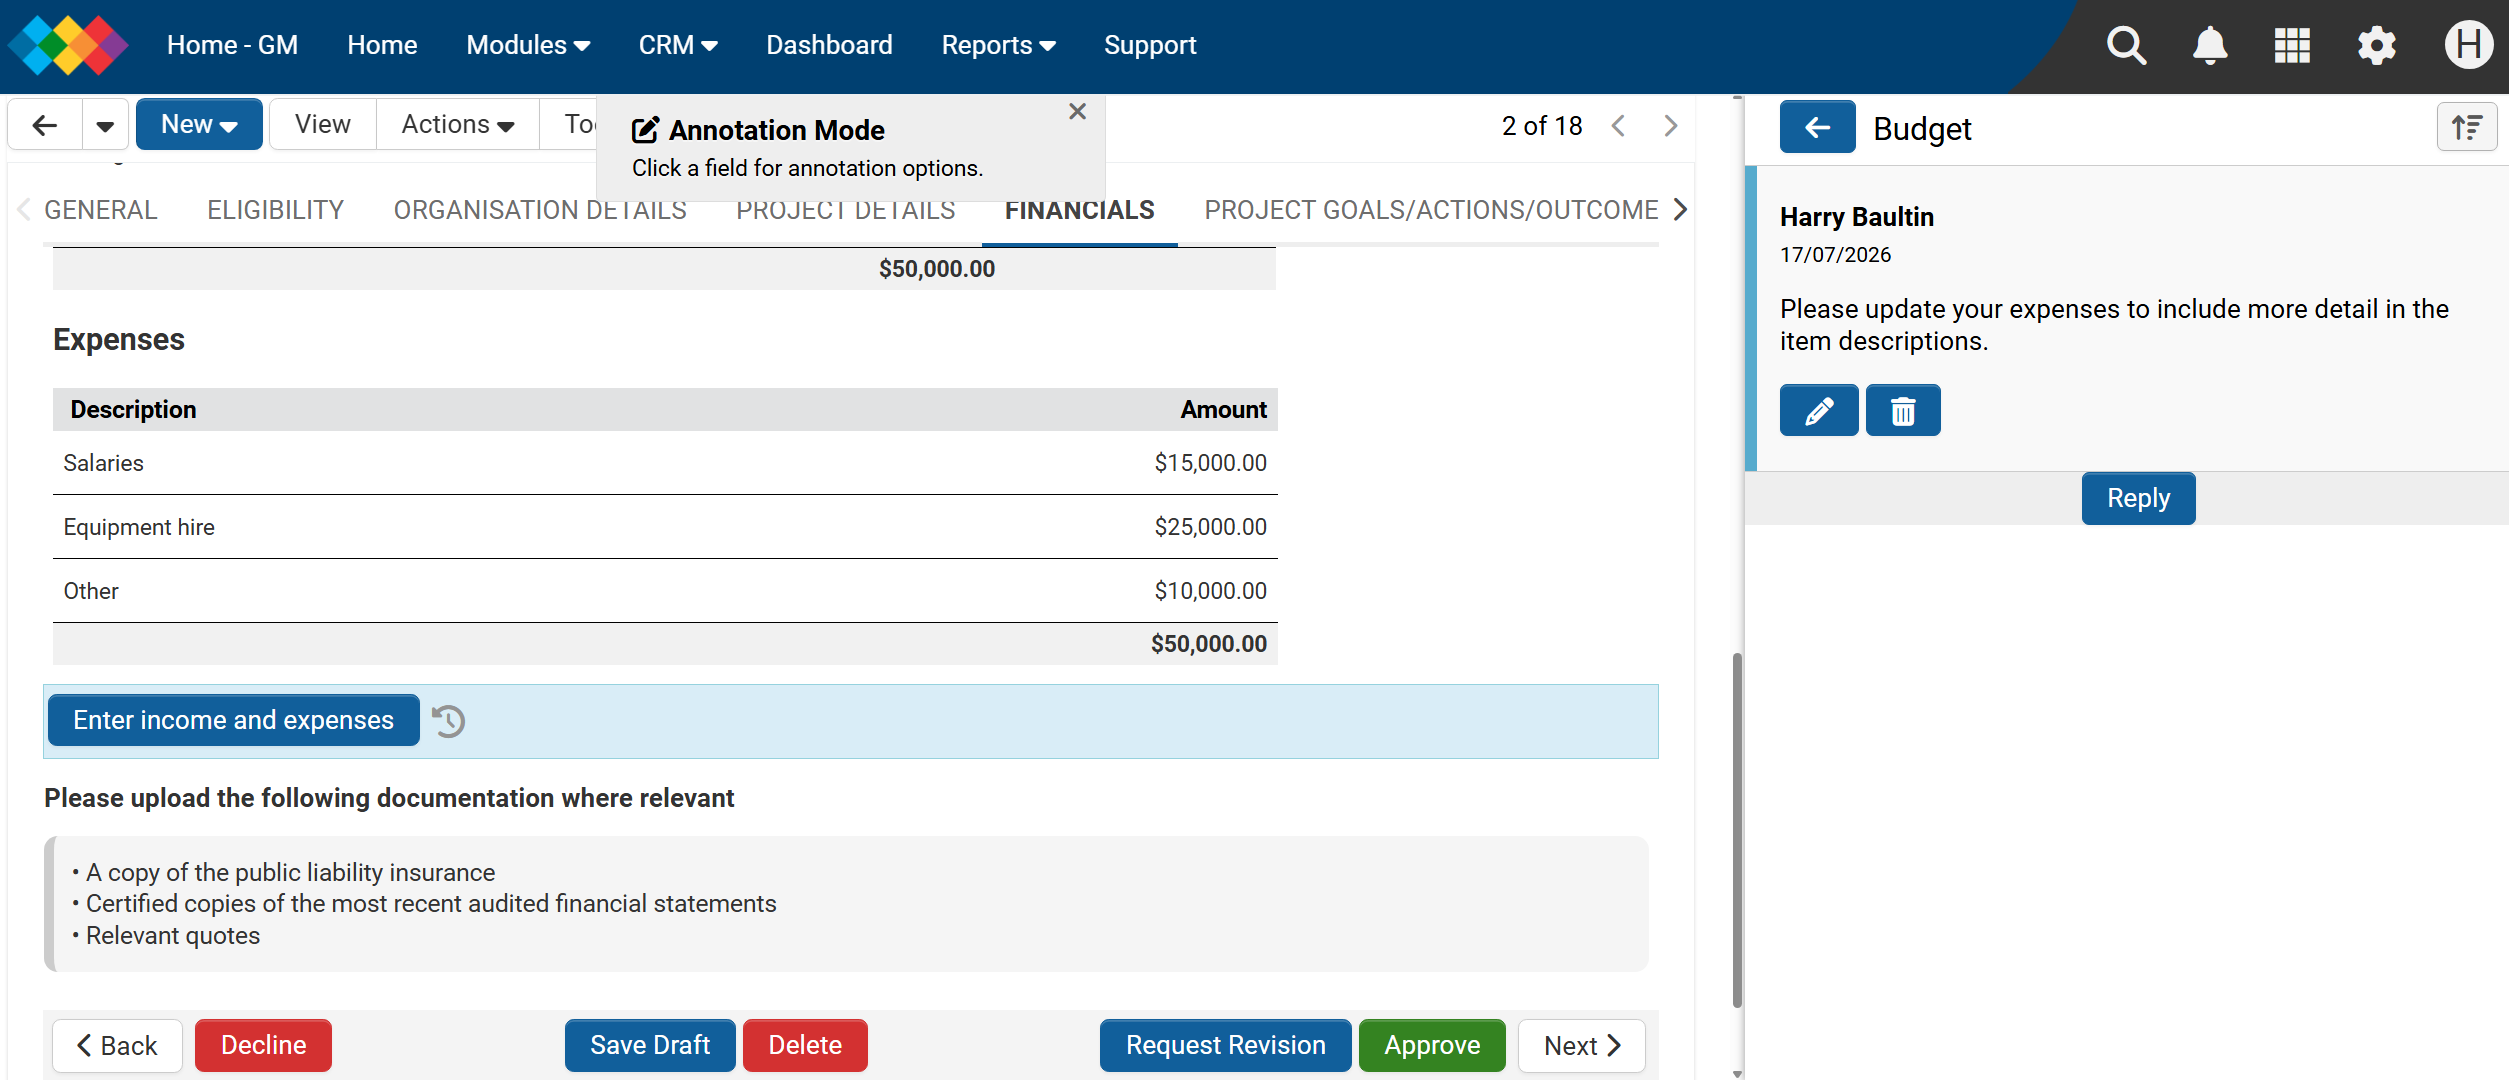This screenshot has width=2509, height=1080.
Task: Open notifications bell icon
Action: 2210,46
